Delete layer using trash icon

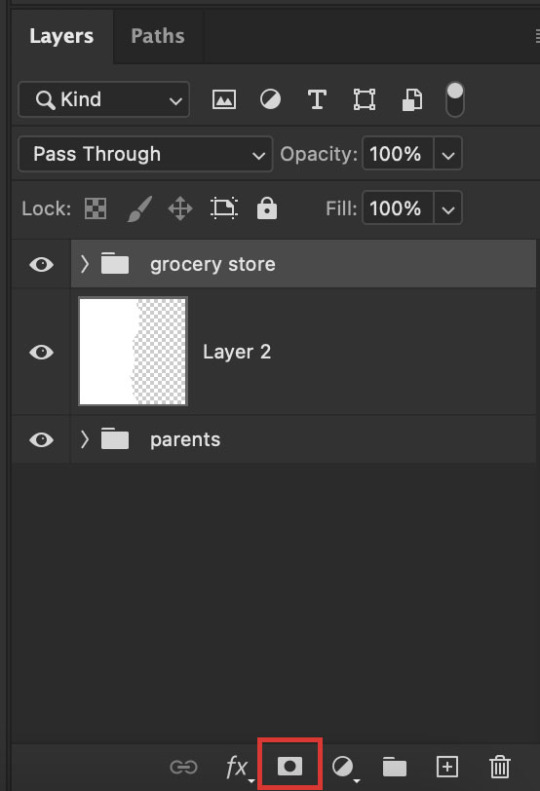click(500, 767)
